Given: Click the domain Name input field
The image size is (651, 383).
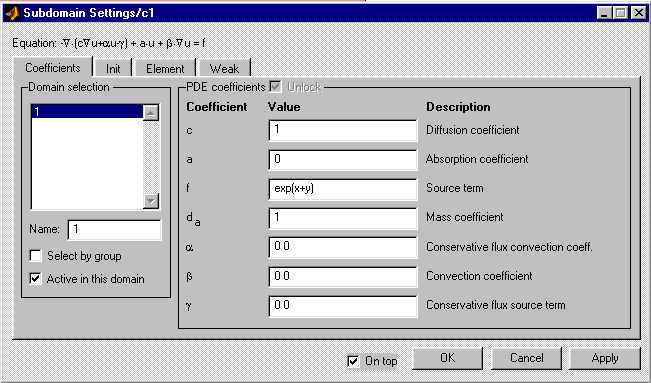Looking at the screenshot, I should coord(115,229).
